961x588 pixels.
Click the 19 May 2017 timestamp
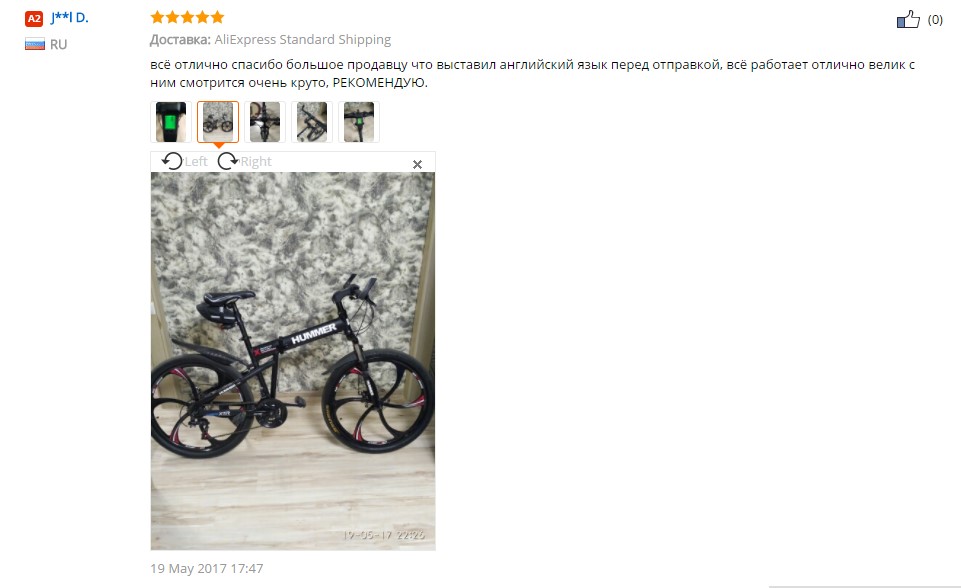click(x=207, y=568)
